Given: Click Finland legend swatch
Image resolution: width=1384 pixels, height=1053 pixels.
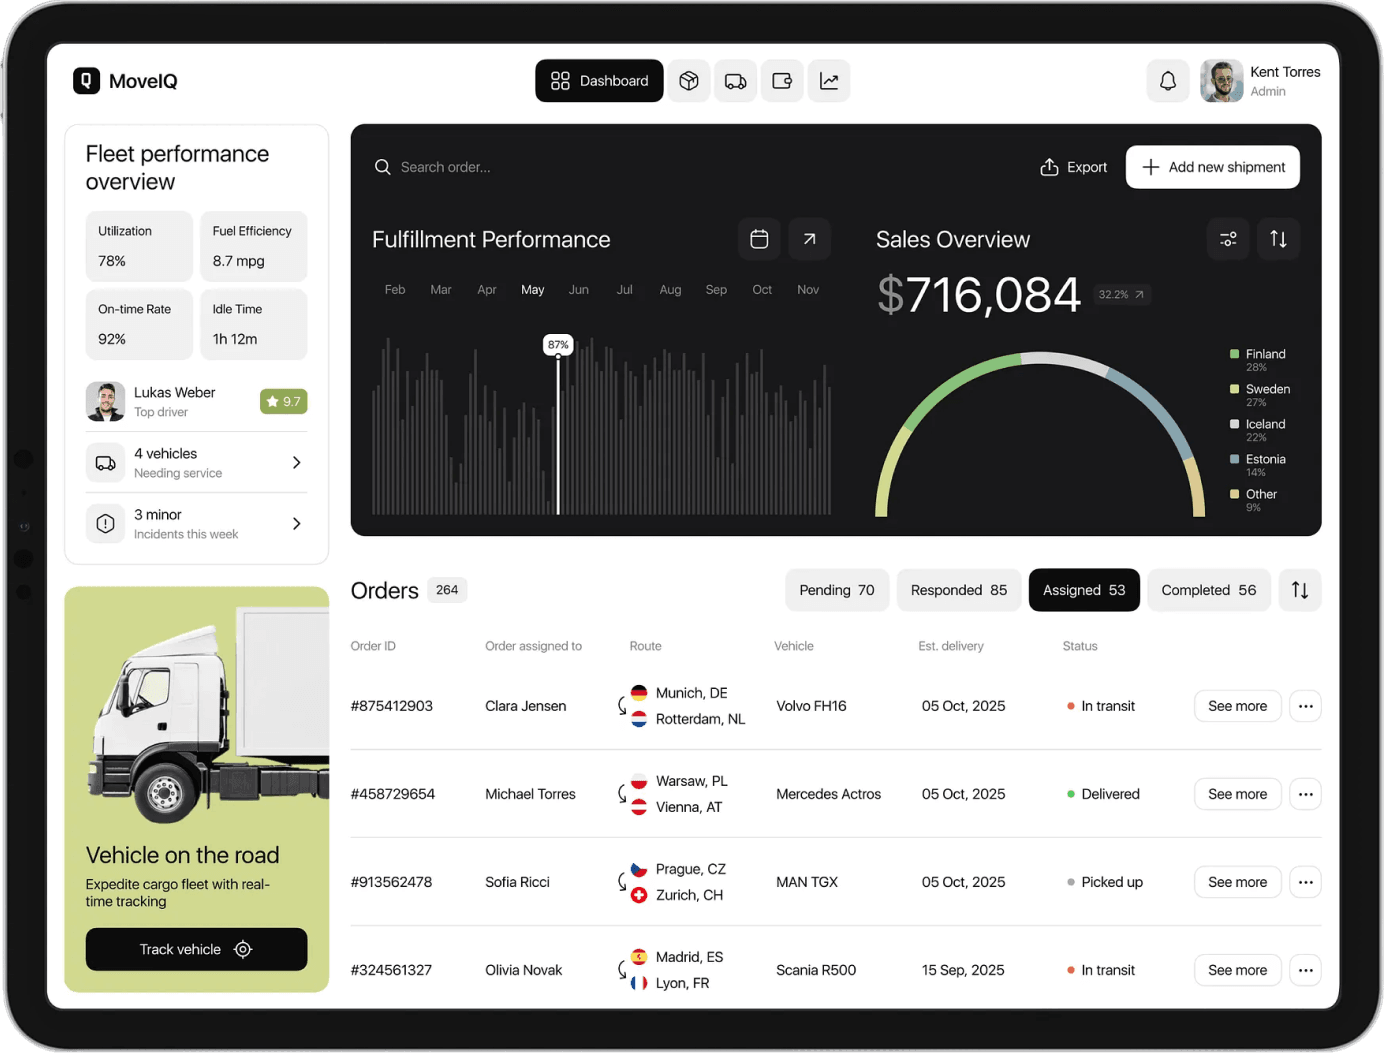Looking at the screenshot, I should tap(1234, 354).
